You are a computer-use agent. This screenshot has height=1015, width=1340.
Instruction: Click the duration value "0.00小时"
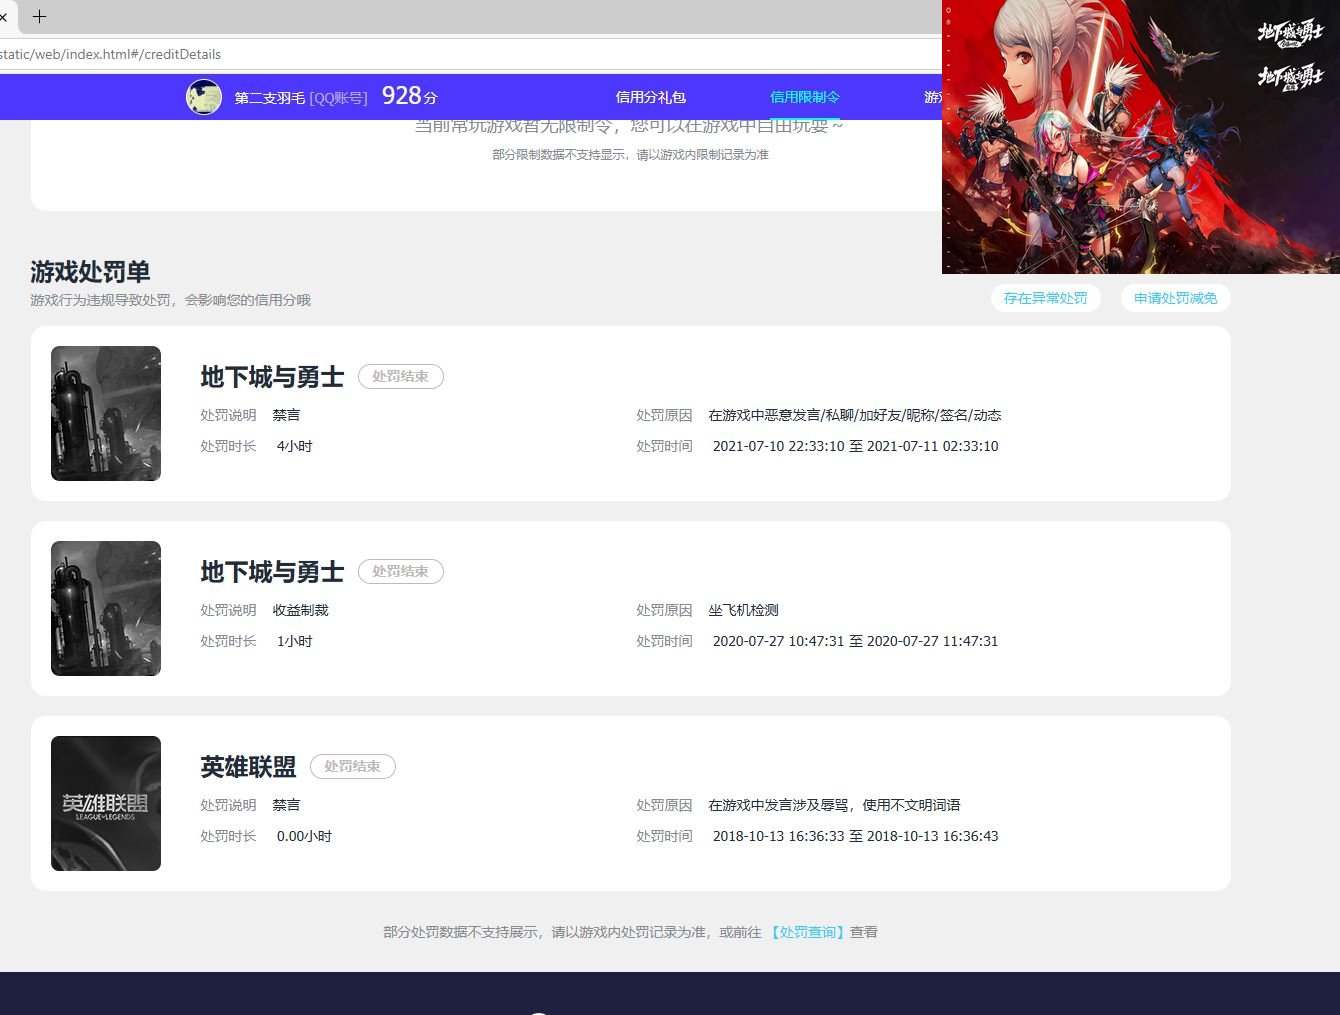click(304, 836)
